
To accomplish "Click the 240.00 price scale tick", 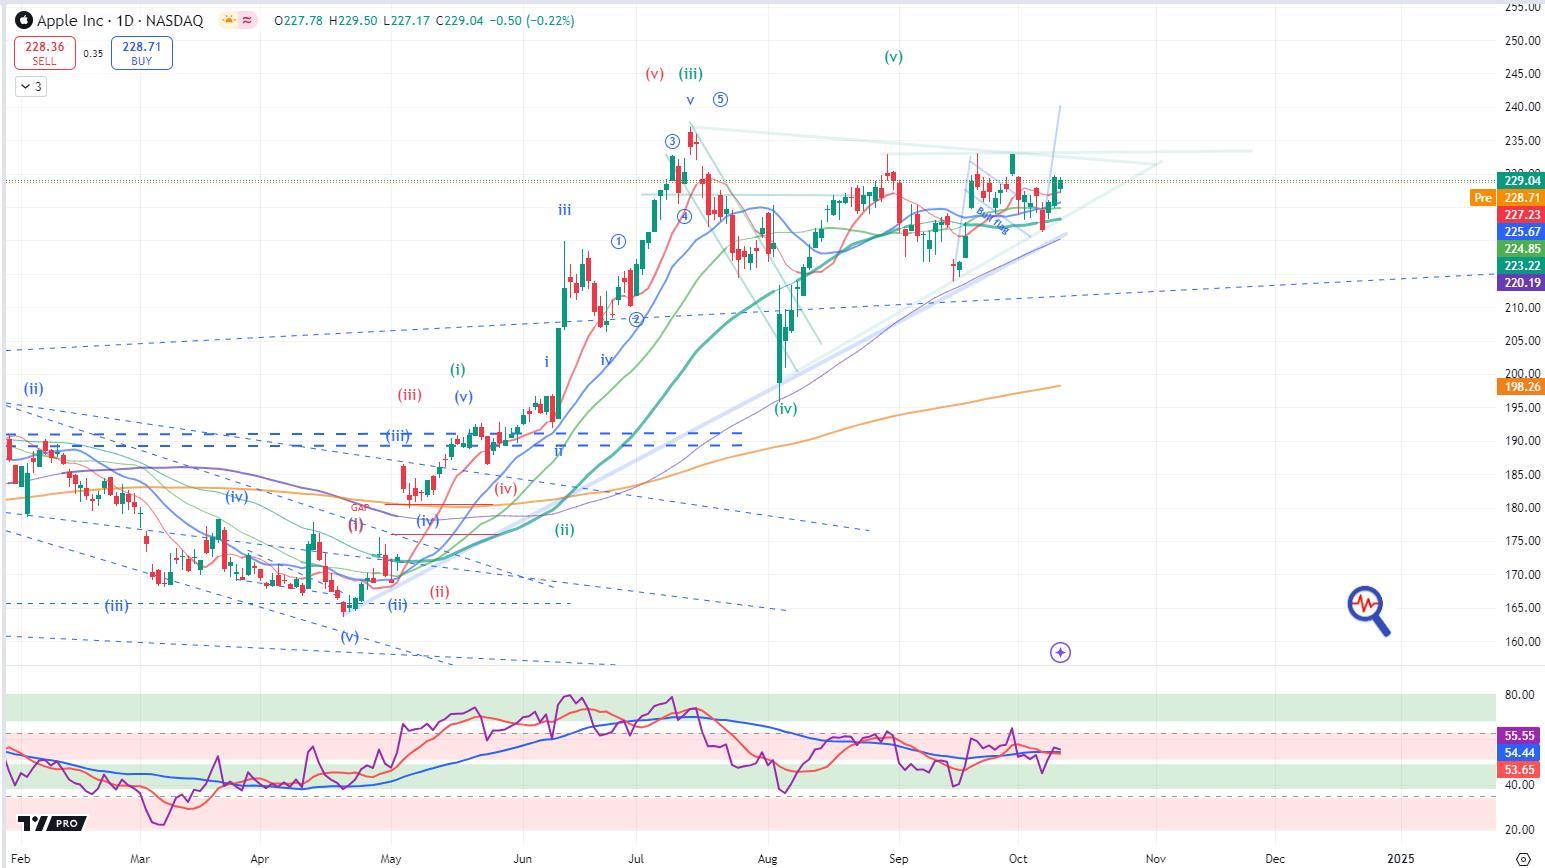I will pos(1522,107).
